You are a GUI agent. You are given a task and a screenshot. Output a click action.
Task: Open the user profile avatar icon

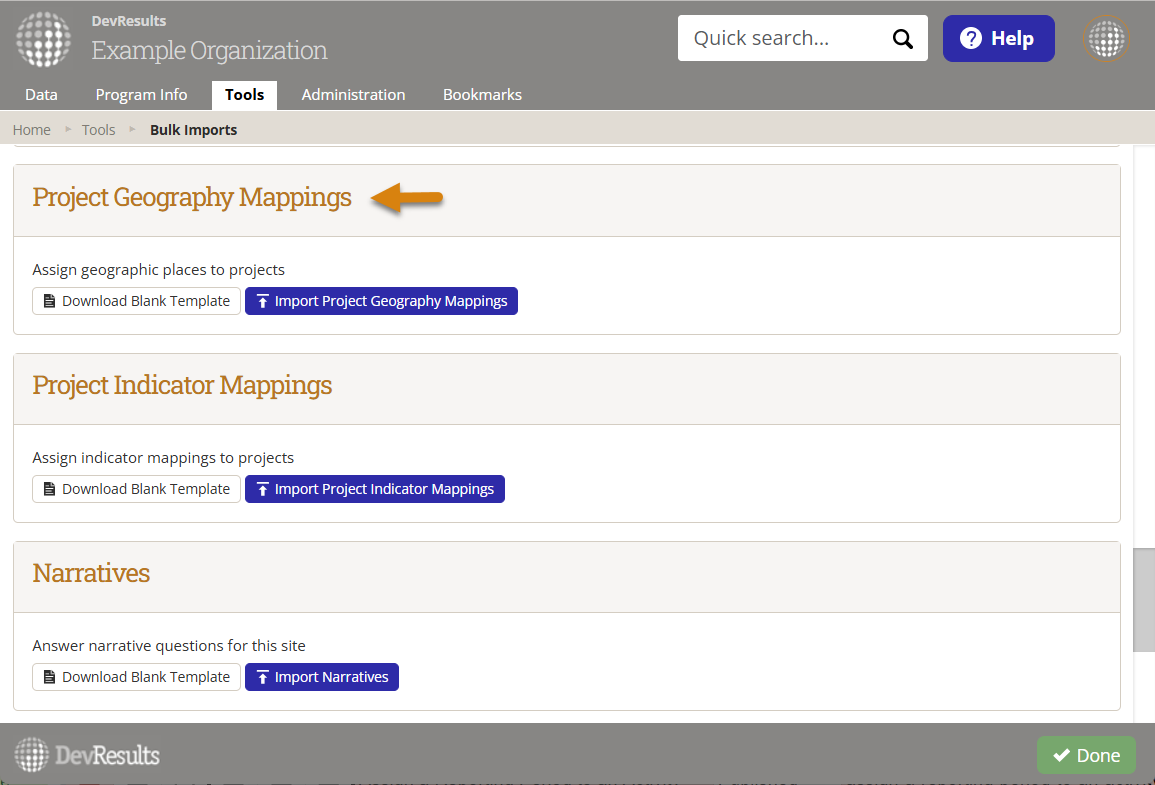(1106, 40)
